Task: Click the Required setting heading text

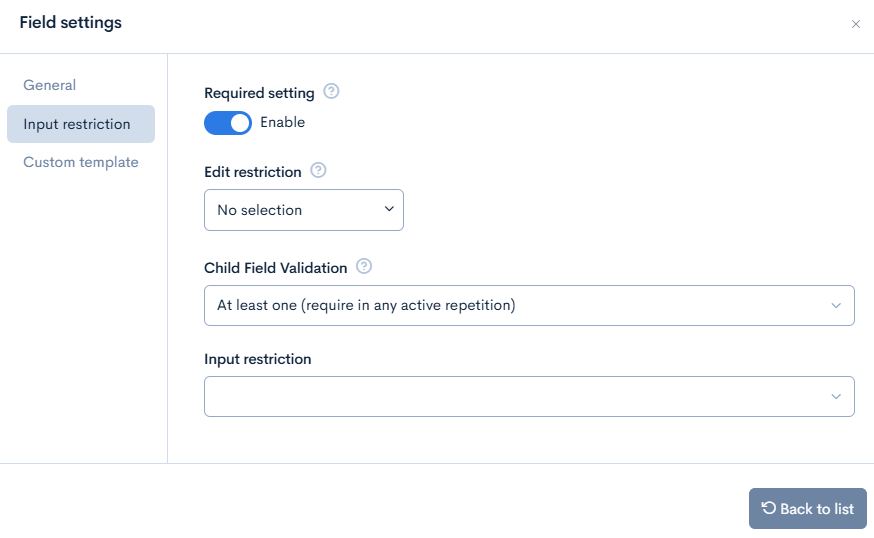Action: point(259,93)
